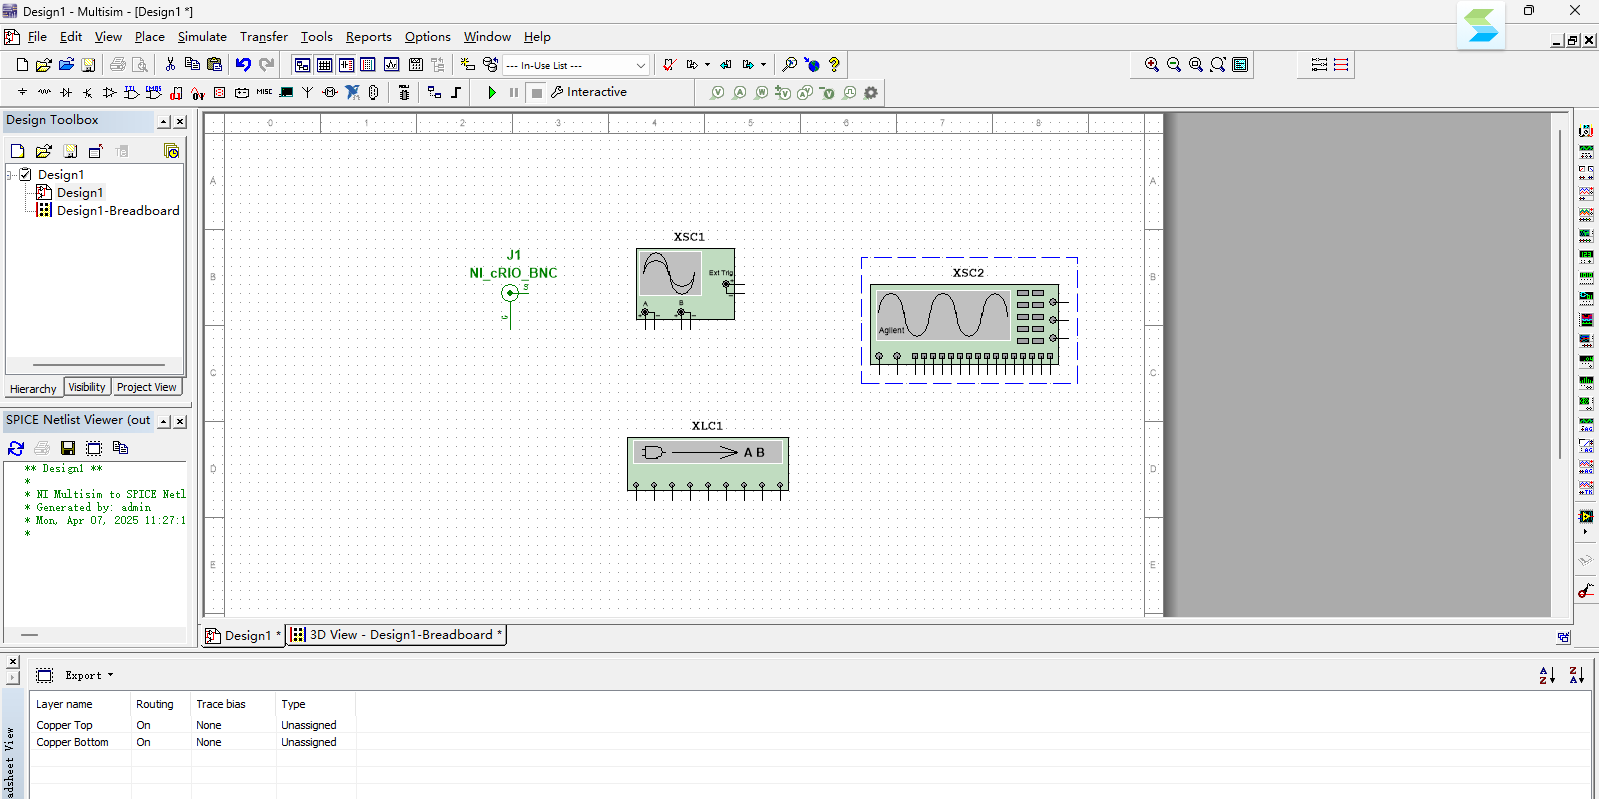Open the Grapher from the main toolbar
The width and height of the screenshot is (1599, 799).
click(x=391, y=65)
